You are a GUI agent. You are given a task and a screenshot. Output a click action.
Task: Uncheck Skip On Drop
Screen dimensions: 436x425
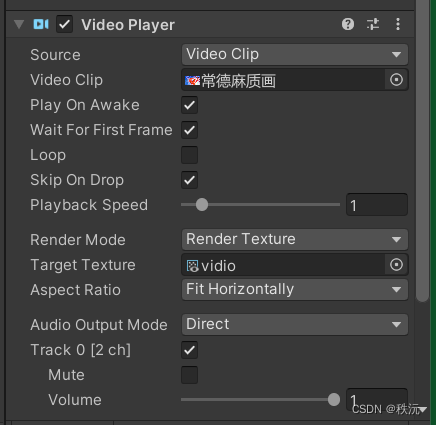(x=190, y=180)
